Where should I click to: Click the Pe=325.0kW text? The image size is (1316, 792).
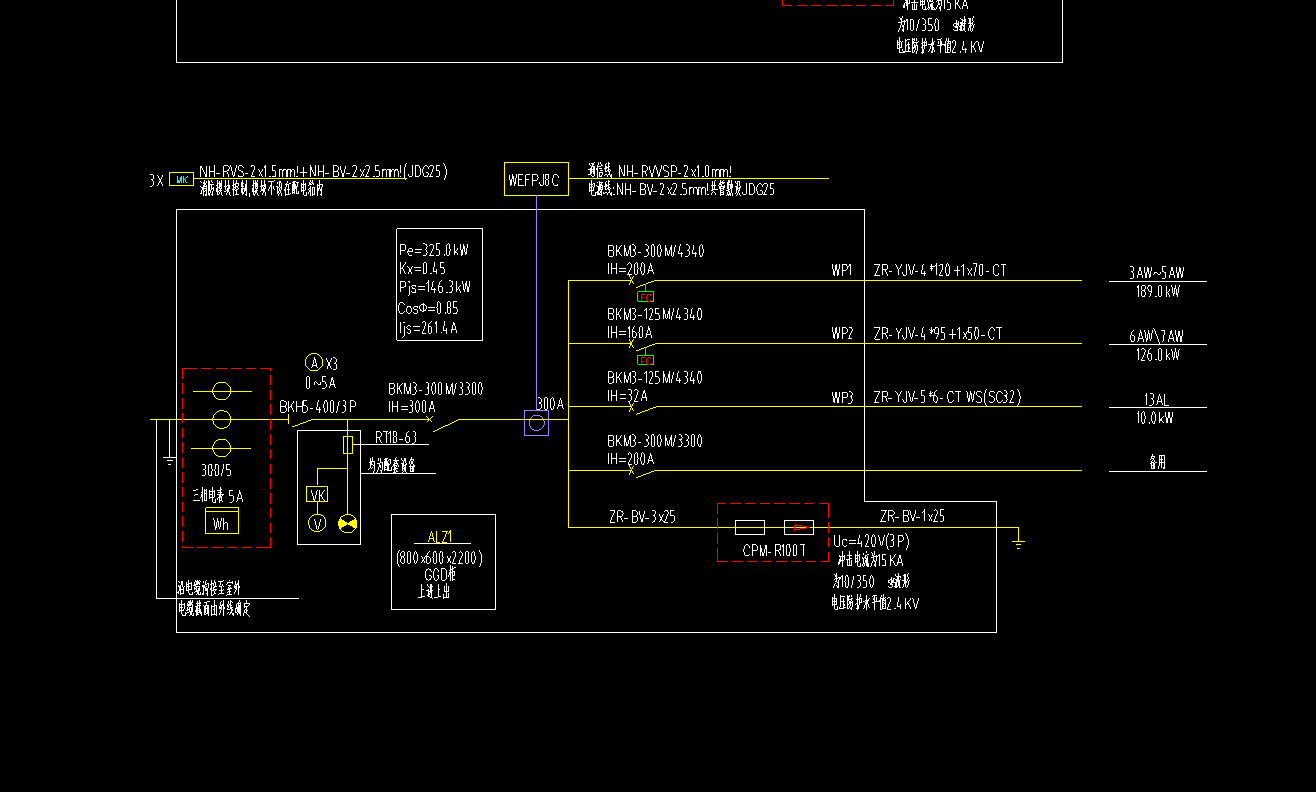[x=434, y=250]
